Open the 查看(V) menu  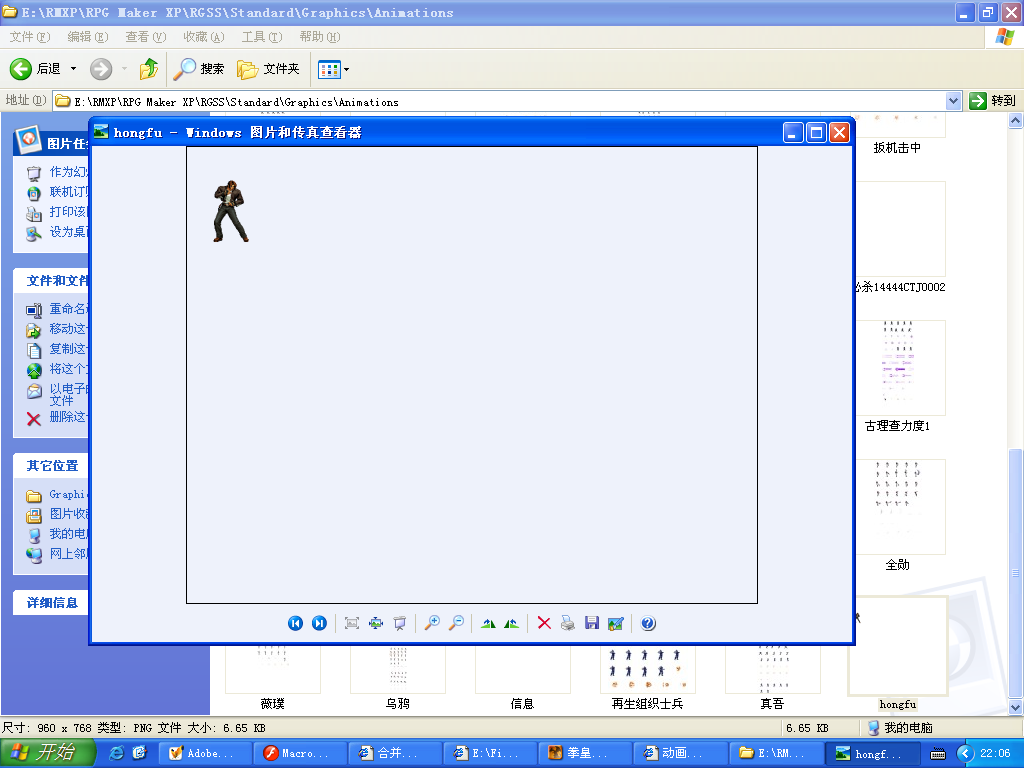(146, 37)
